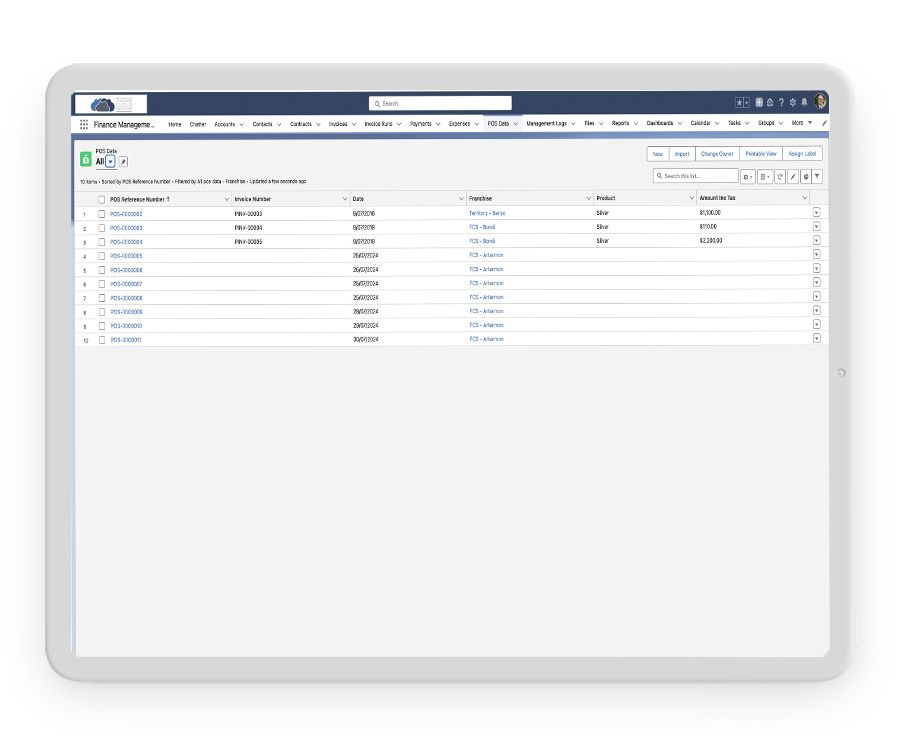This screenshot has height=741, width=900.
Task: Click the help question mark icon
Action: [781, 102]
